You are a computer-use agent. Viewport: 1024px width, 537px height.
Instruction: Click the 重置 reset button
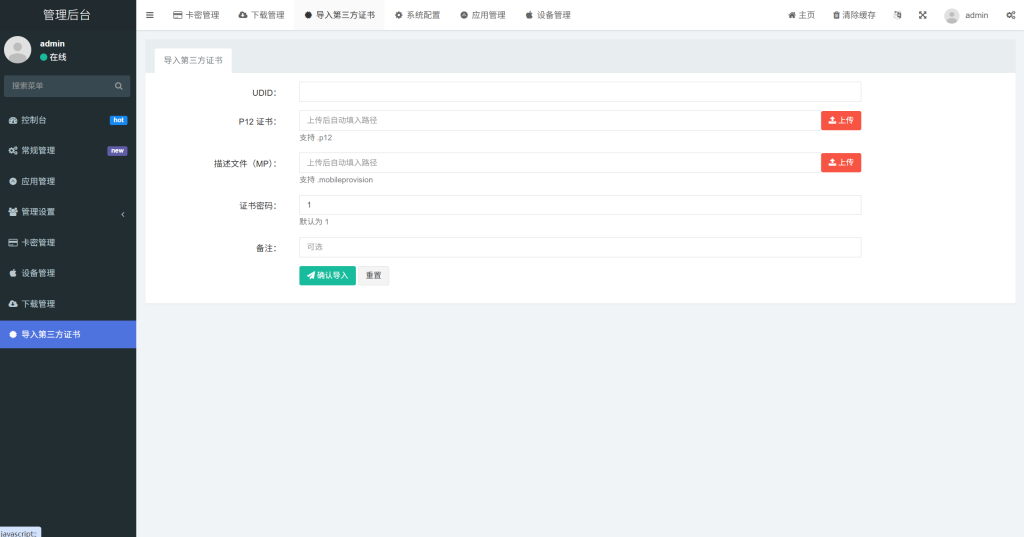point(374,275)
